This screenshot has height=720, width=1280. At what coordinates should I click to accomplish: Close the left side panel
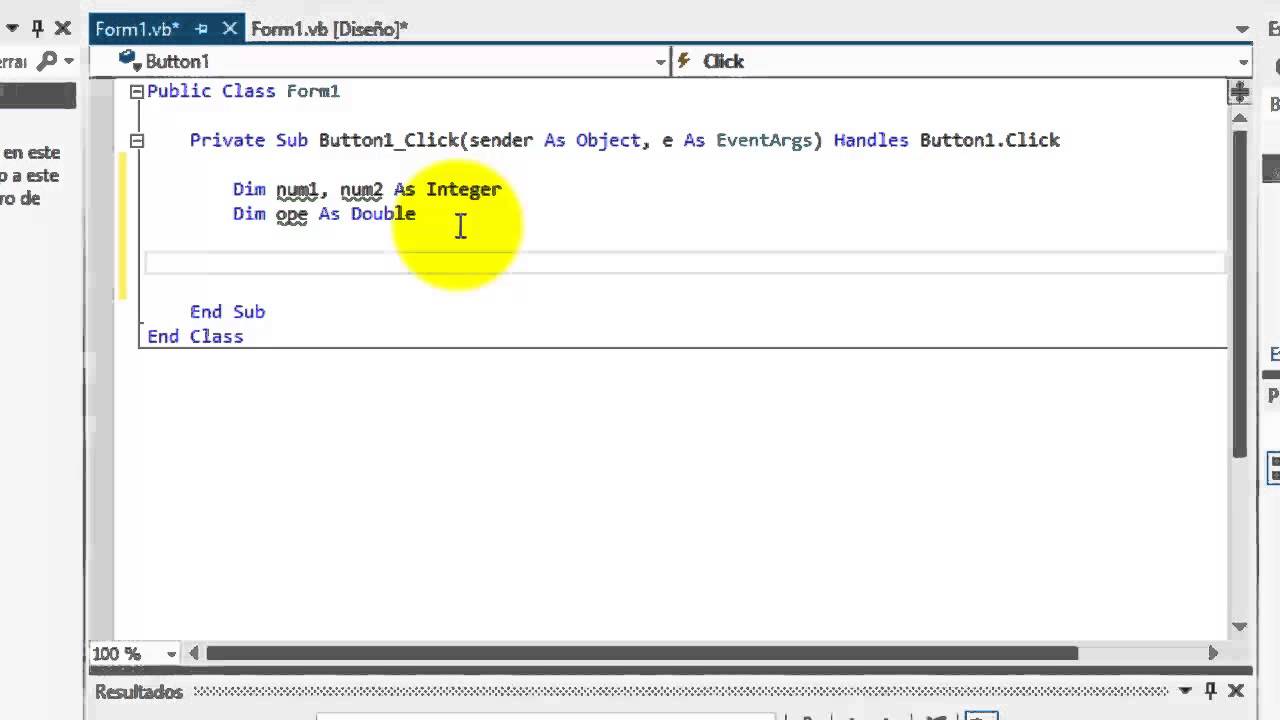(x=63, y=29)
